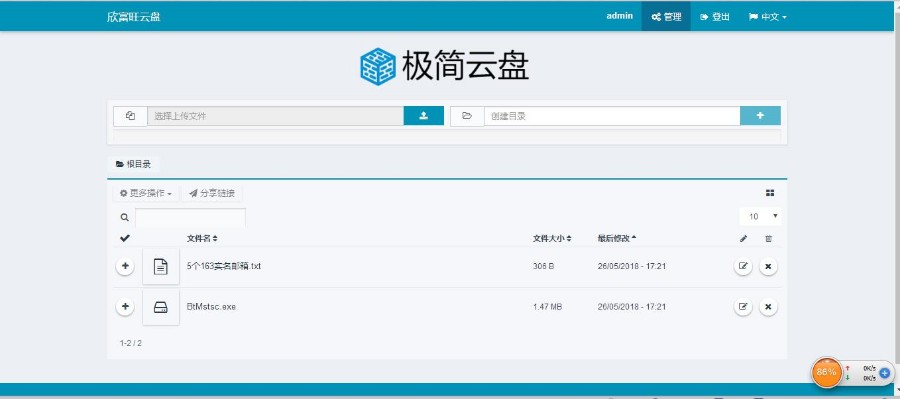This screenshot has height=399, width=900.
Task: Click the 极简云盘 logo
Action: click(x=444, y=66)
